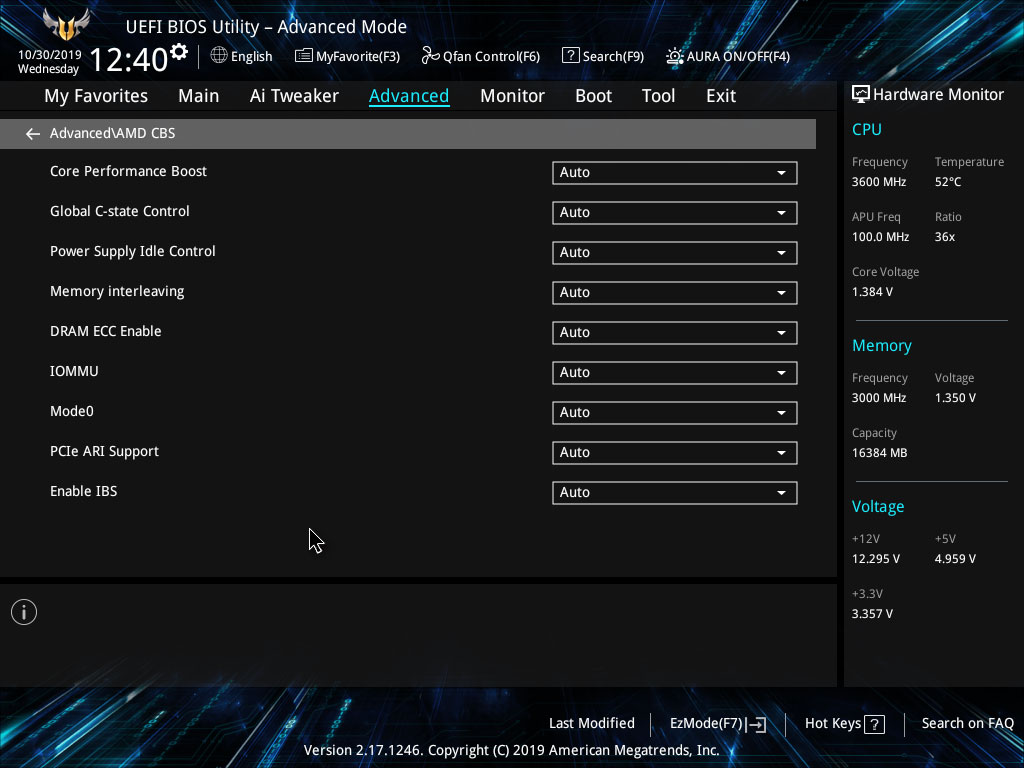
Task: Click CPU temperature value 52°C
Action: [948, 182]
